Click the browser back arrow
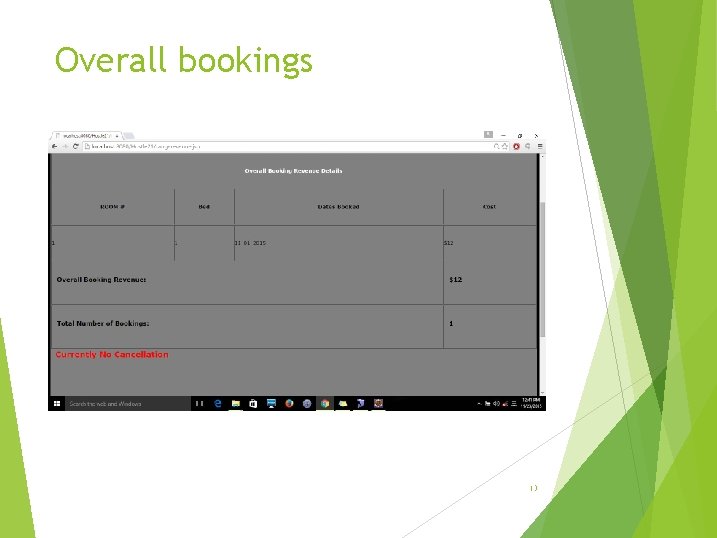The image size is (717, 538). tap(54, 147)
